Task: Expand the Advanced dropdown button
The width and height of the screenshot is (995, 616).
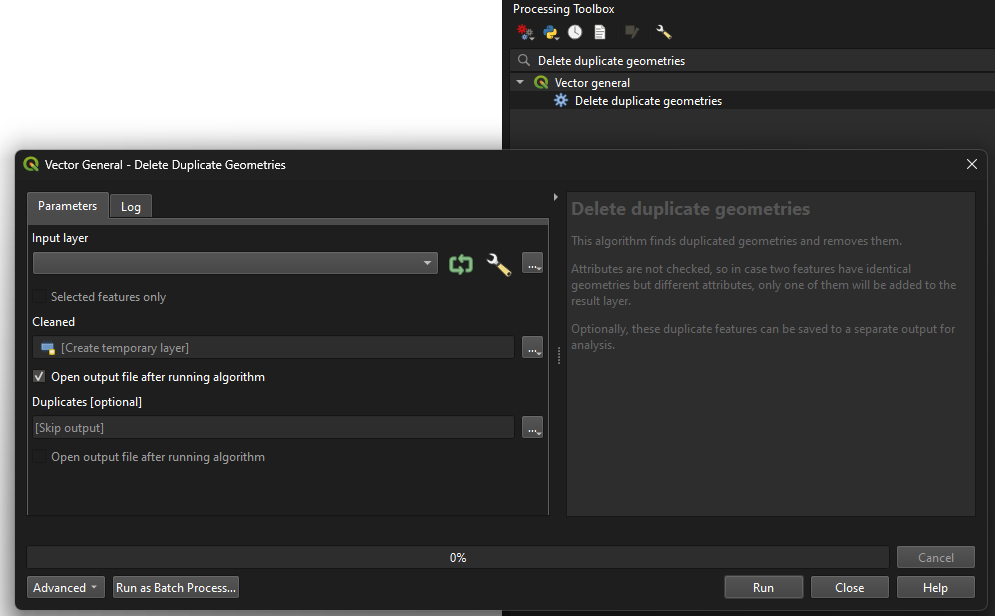Action: (67, 588)
